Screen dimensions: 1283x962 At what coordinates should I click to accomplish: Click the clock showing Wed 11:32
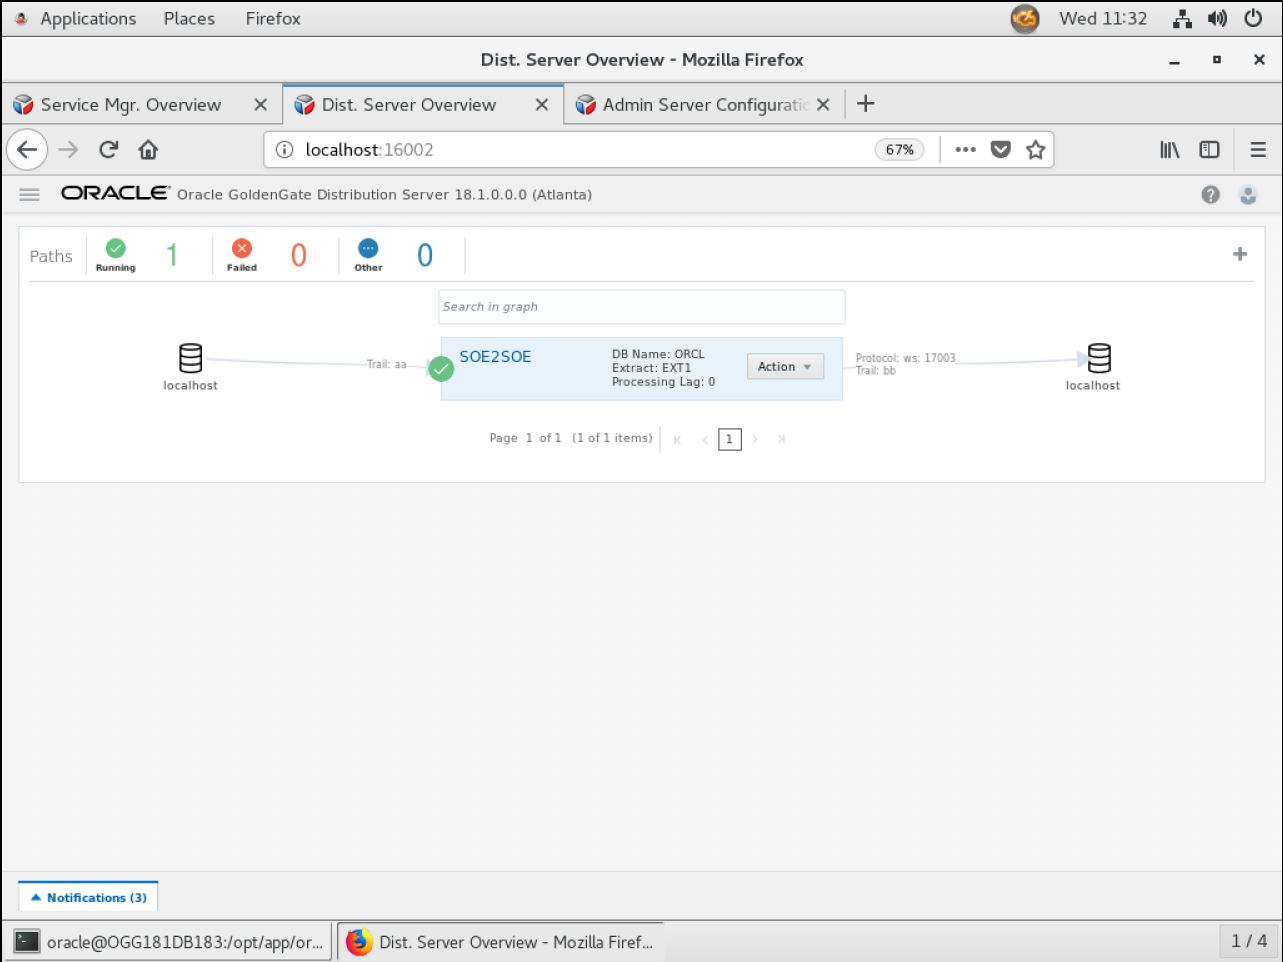tap(1103, 18)
